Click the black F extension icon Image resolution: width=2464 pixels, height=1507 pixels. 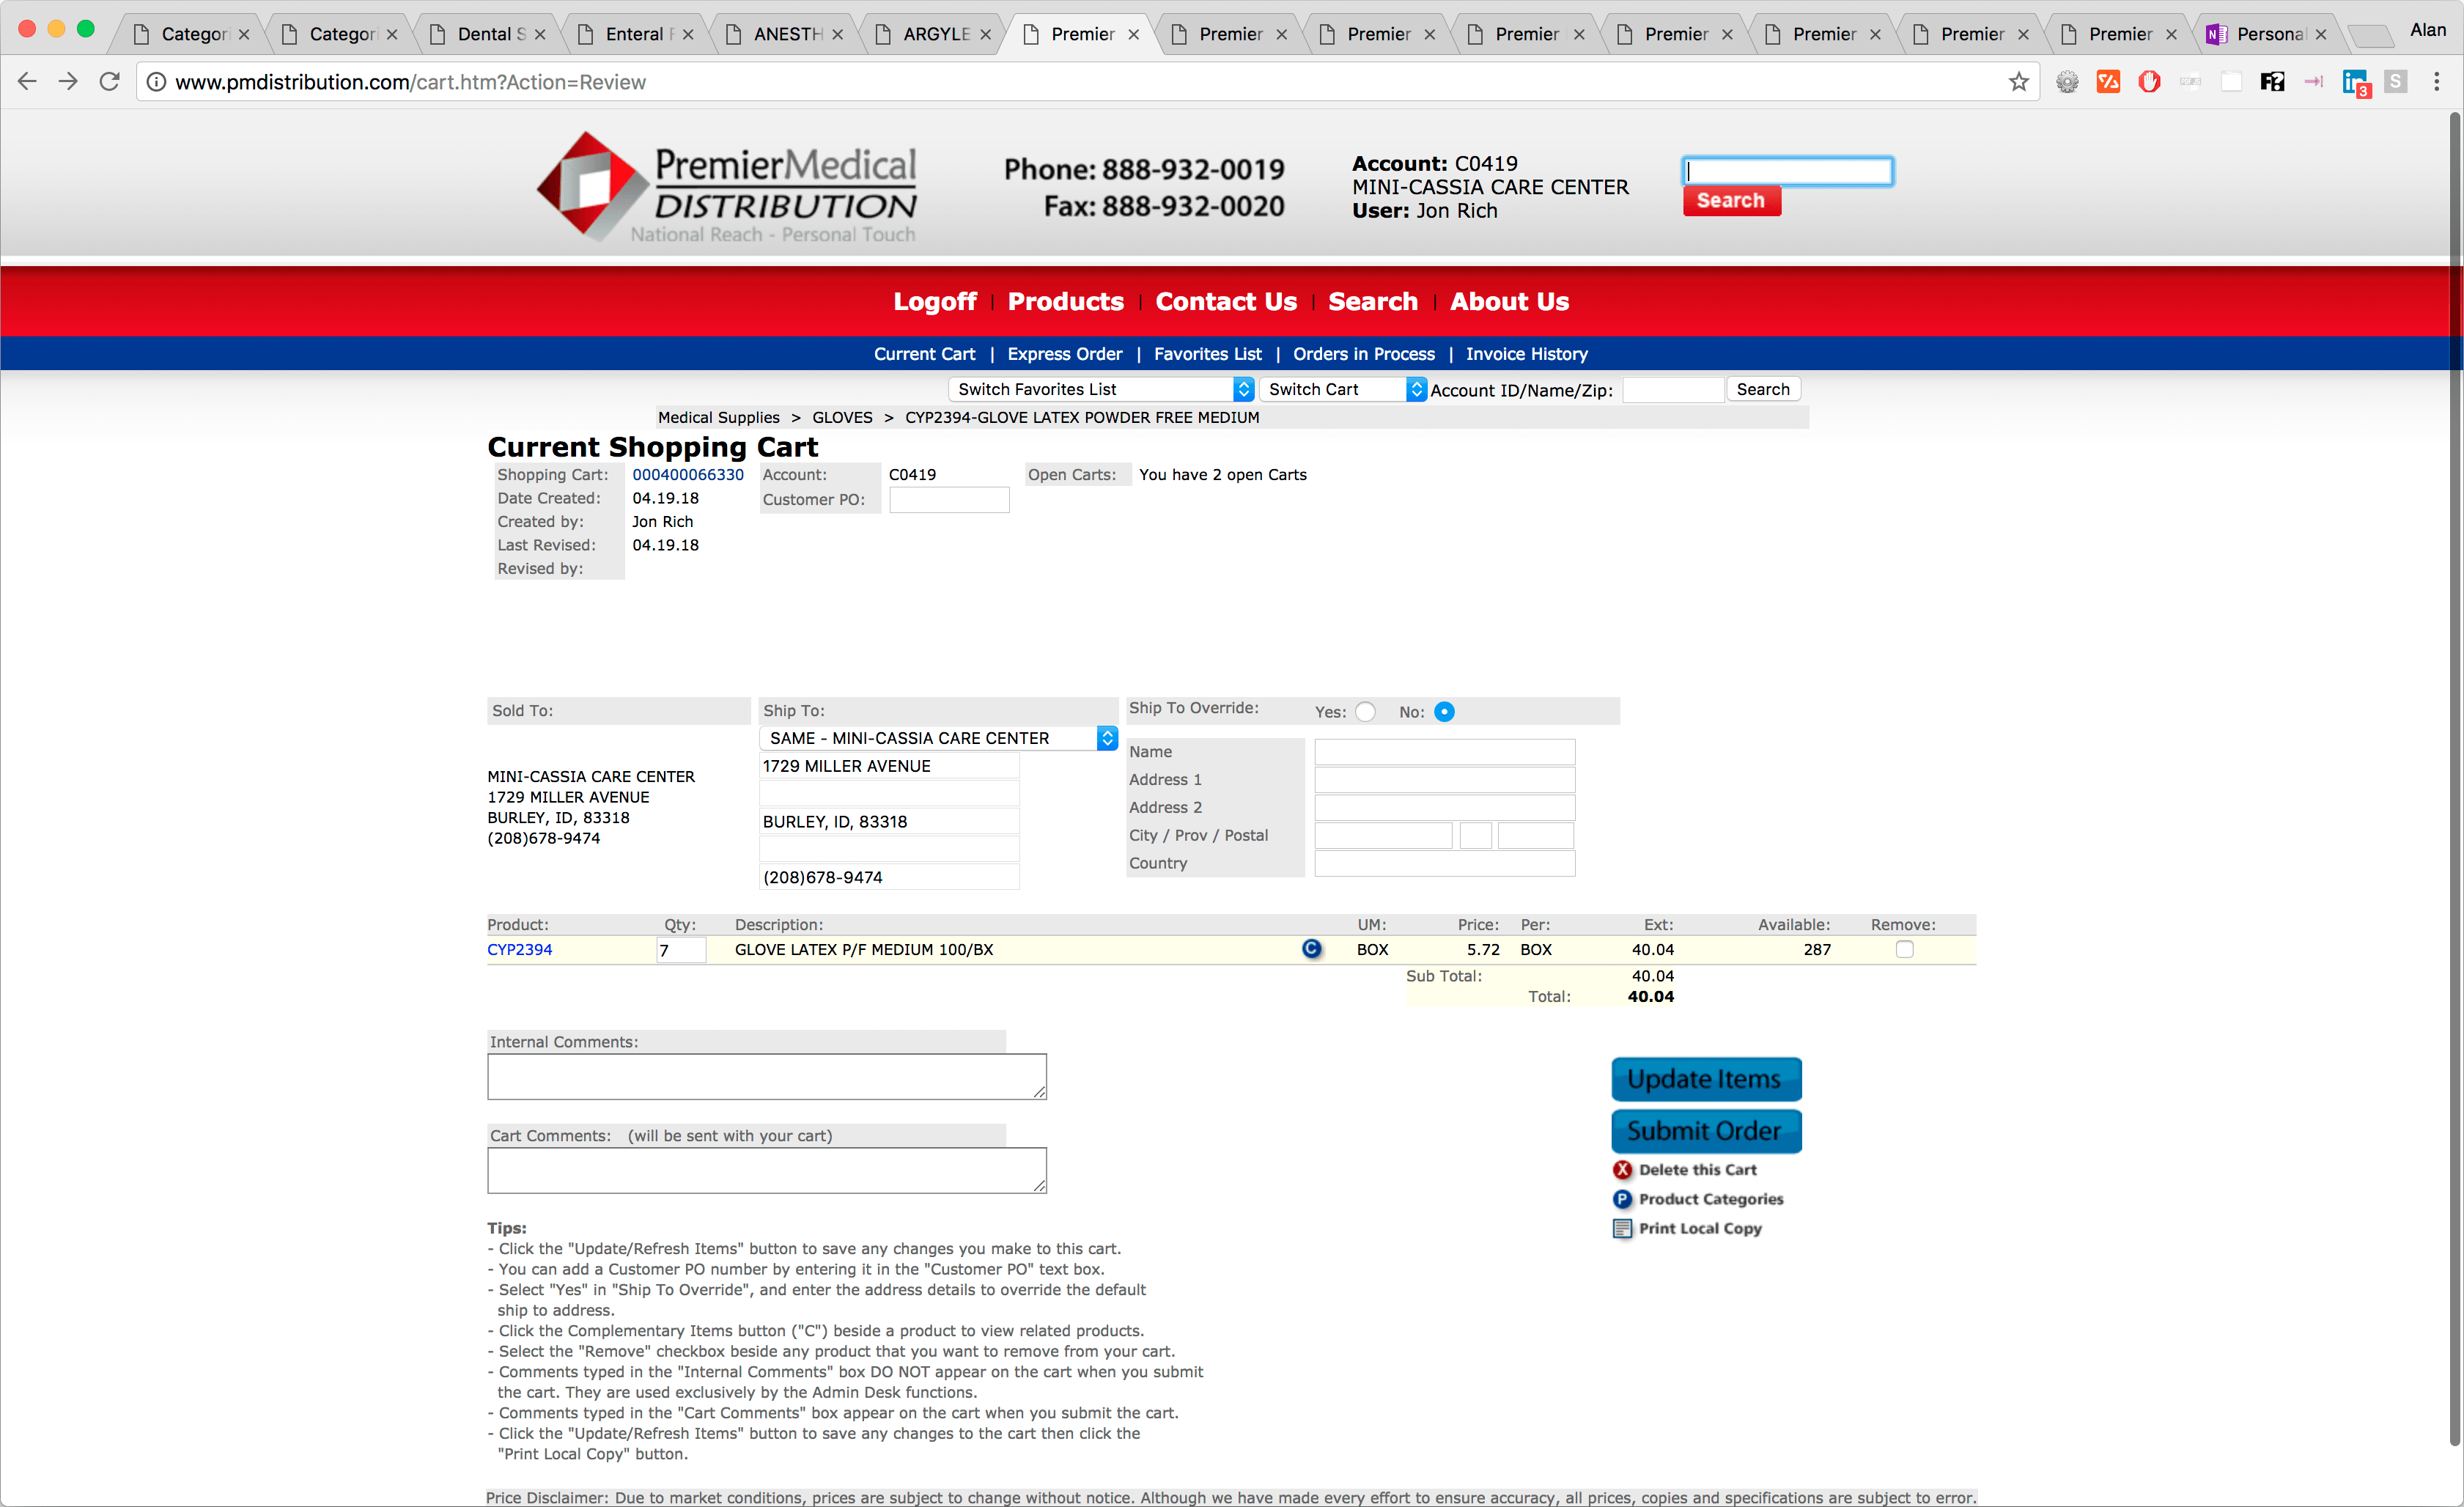(2272, 82)
